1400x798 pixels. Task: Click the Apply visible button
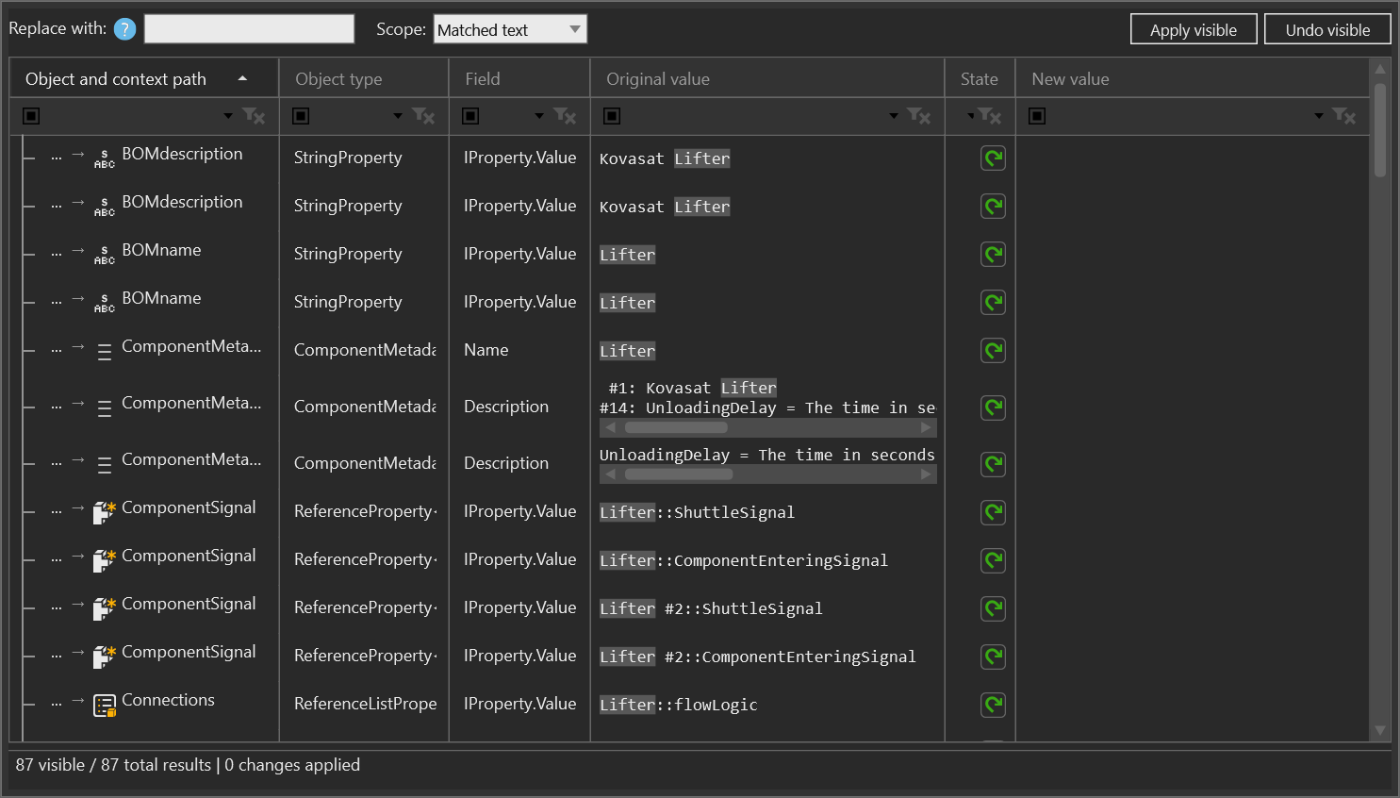(1193, 30)
